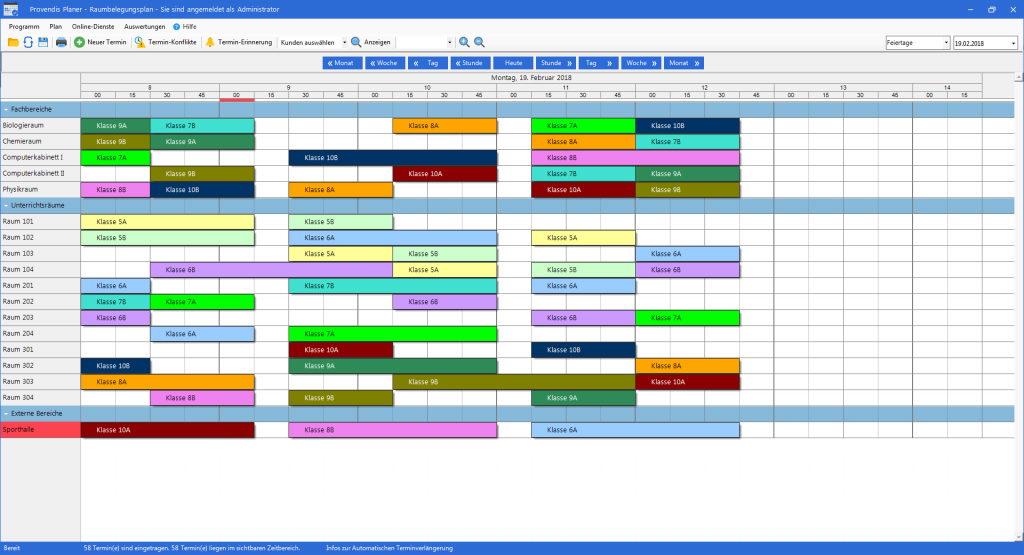Click vertical scrollbar down arrow
Viewport: 1024px width, 555px height.
click(1019, 537)
